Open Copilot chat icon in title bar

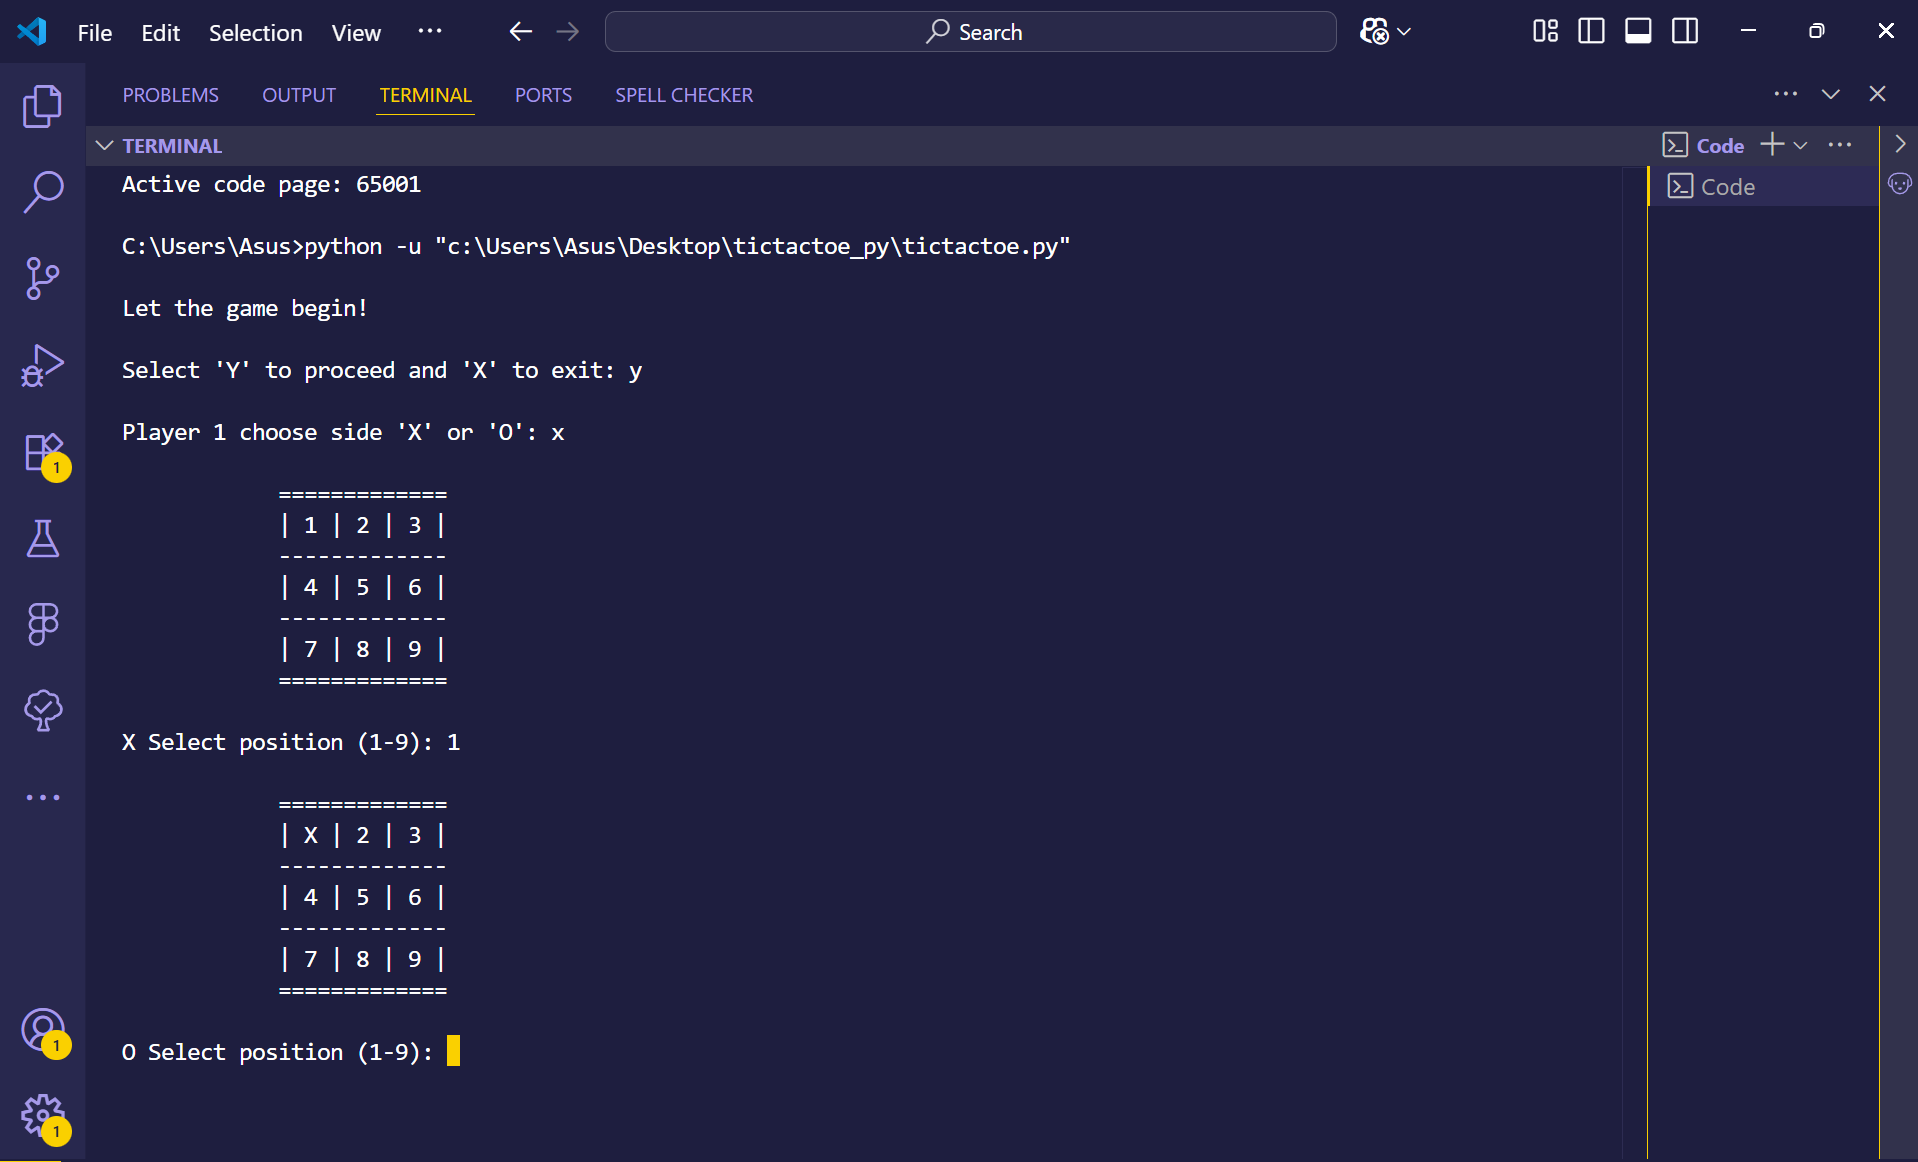(1374, 32)
